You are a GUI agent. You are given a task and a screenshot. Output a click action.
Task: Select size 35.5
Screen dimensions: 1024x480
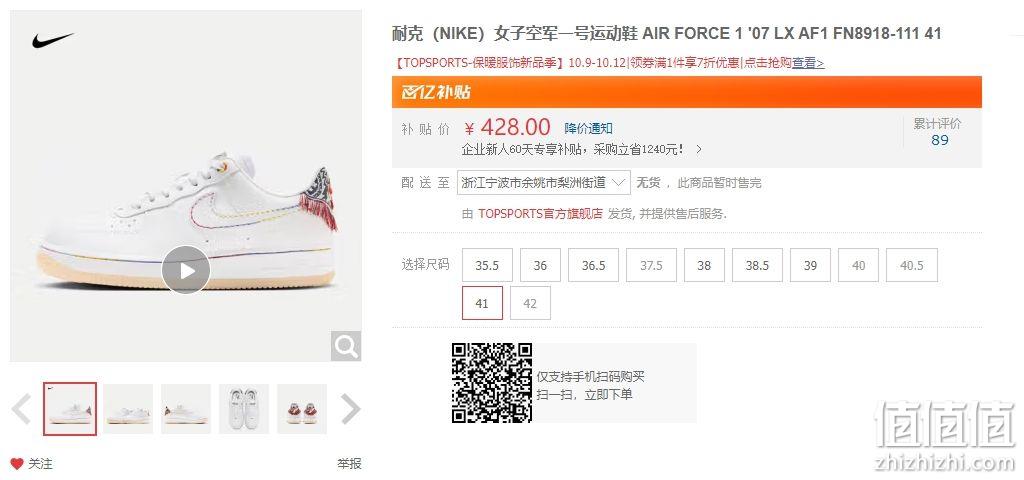[487, 265]
